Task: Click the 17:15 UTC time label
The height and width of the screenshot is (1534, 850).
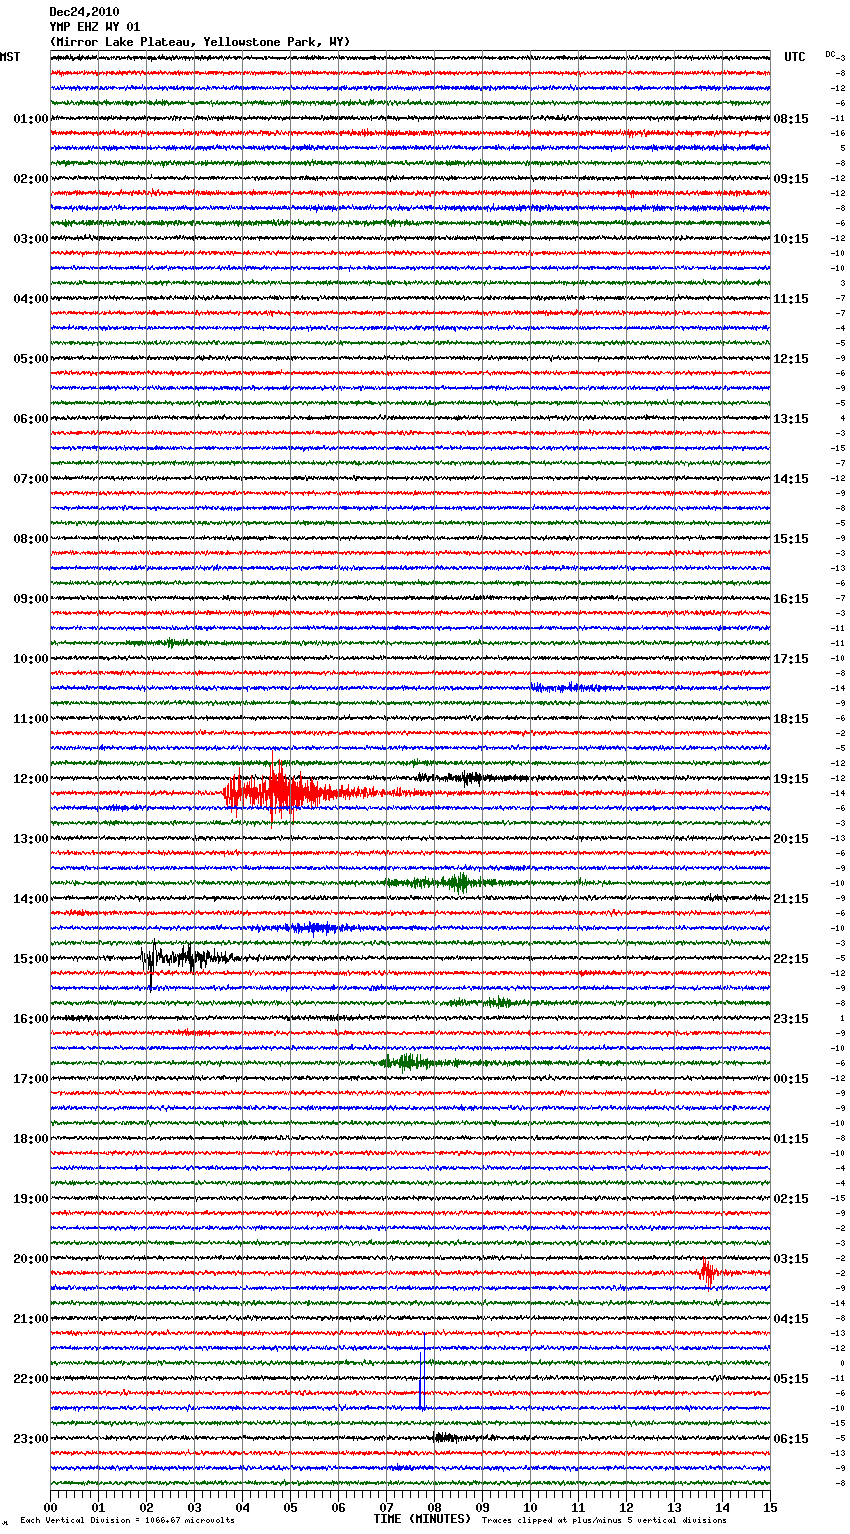Action: 791,659
